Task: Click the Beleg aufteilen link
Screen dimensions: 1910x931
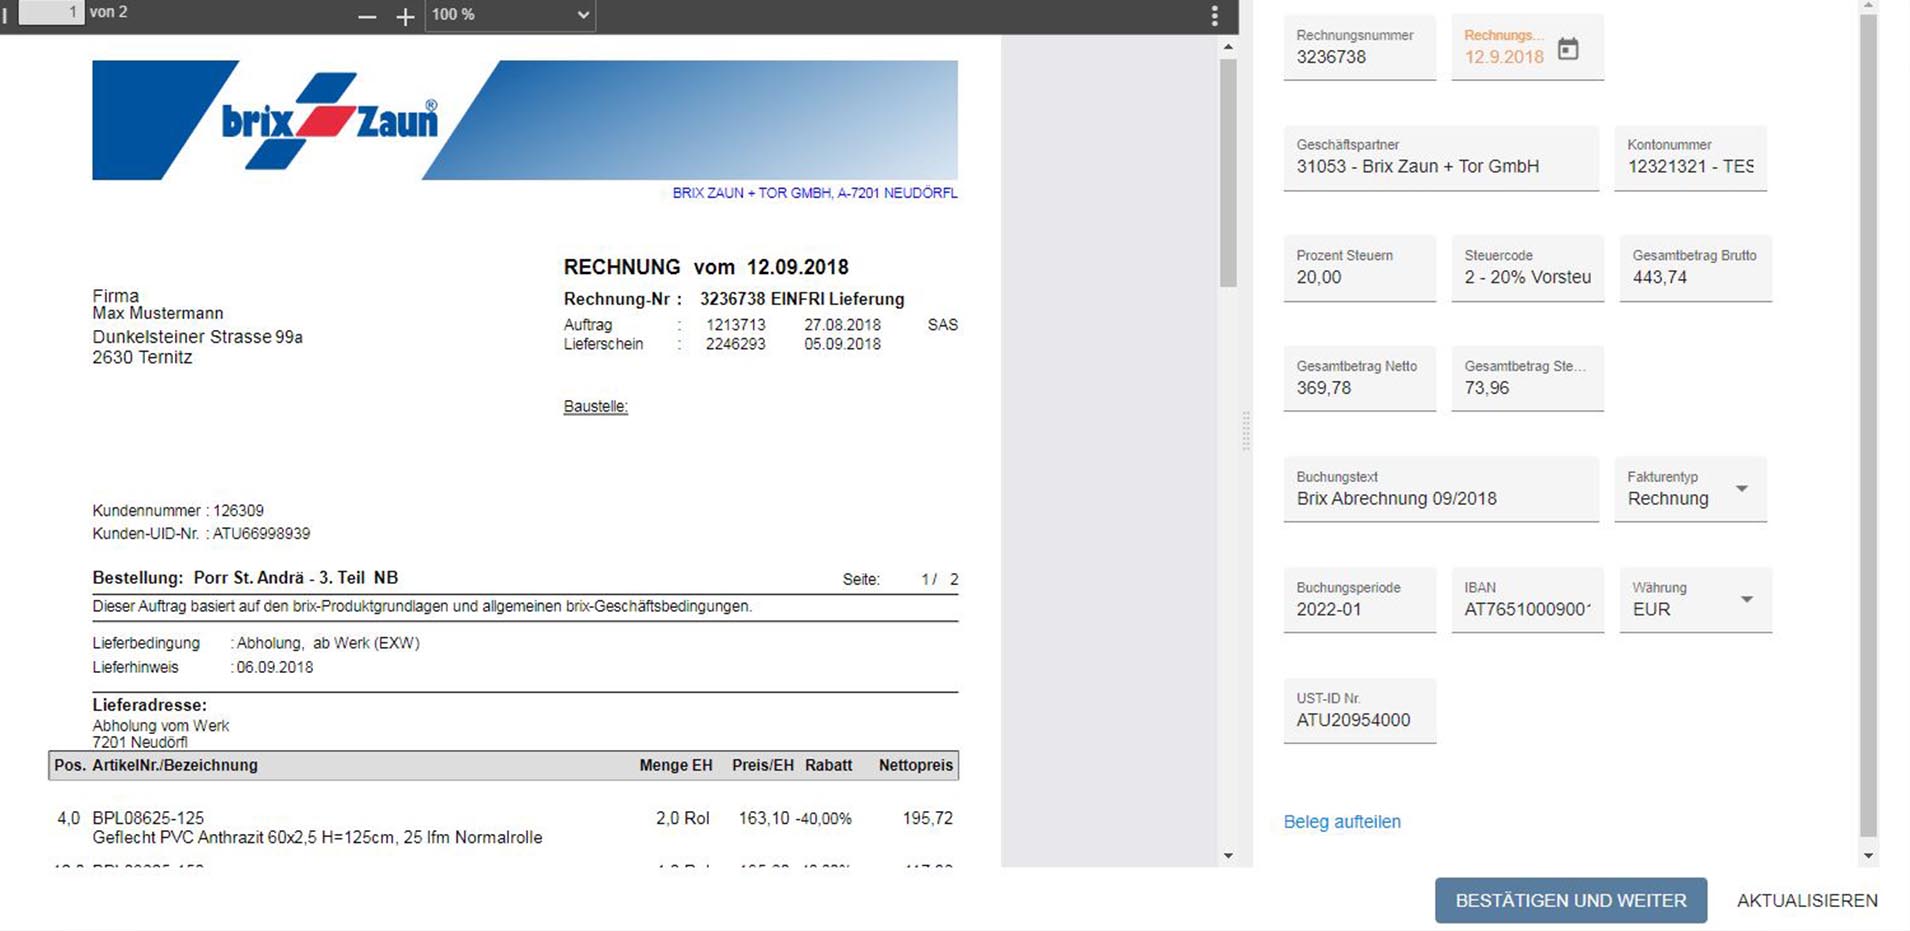Action: click(x=1342, y=822)
